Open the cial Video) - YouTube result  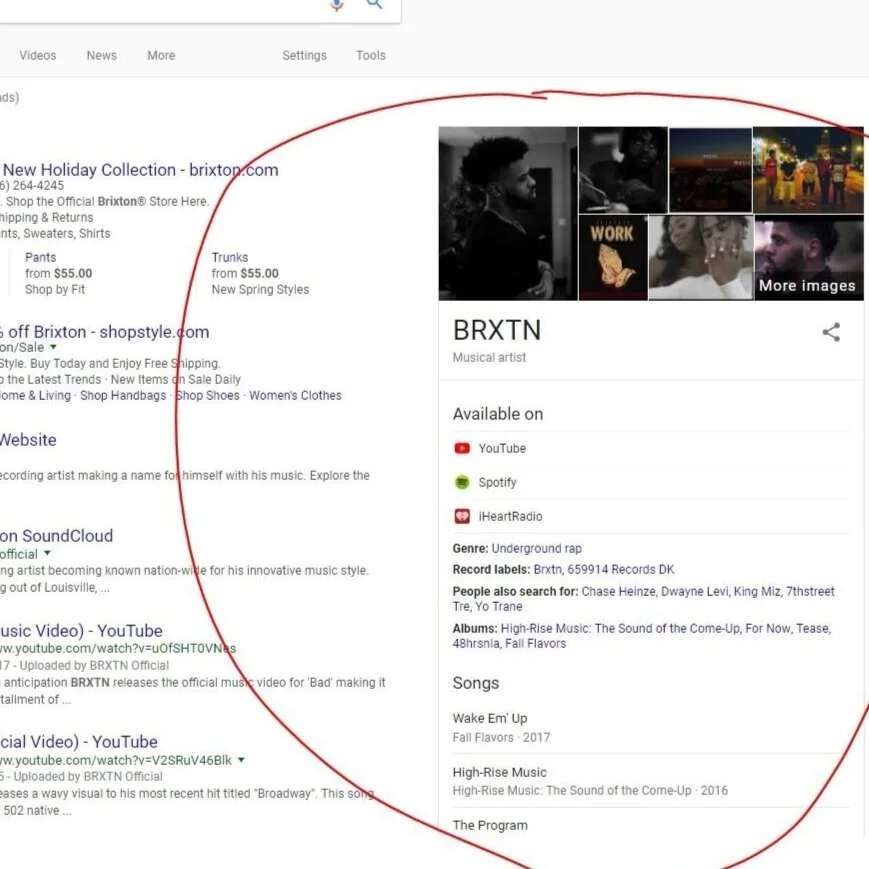79,742
